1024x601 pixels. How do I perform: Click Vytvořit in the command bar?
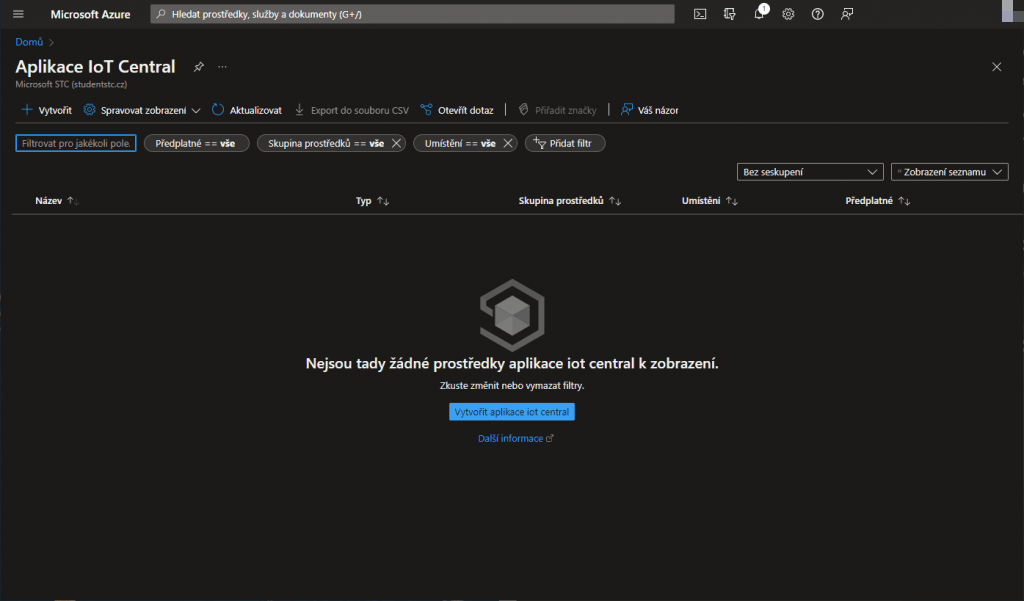click(x=46, y=110)
